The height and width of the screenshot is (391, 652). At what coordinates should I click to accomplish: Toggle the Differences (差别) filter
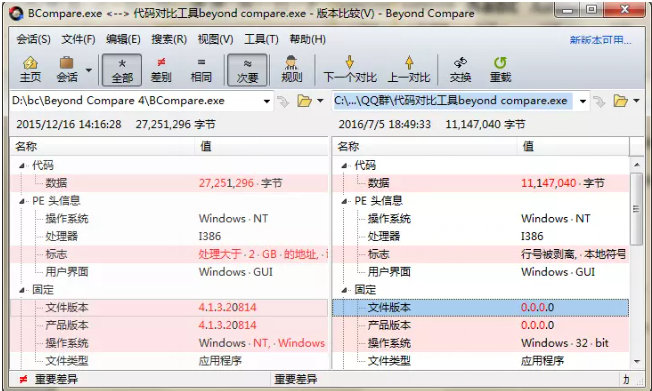(x=161, y=69)
